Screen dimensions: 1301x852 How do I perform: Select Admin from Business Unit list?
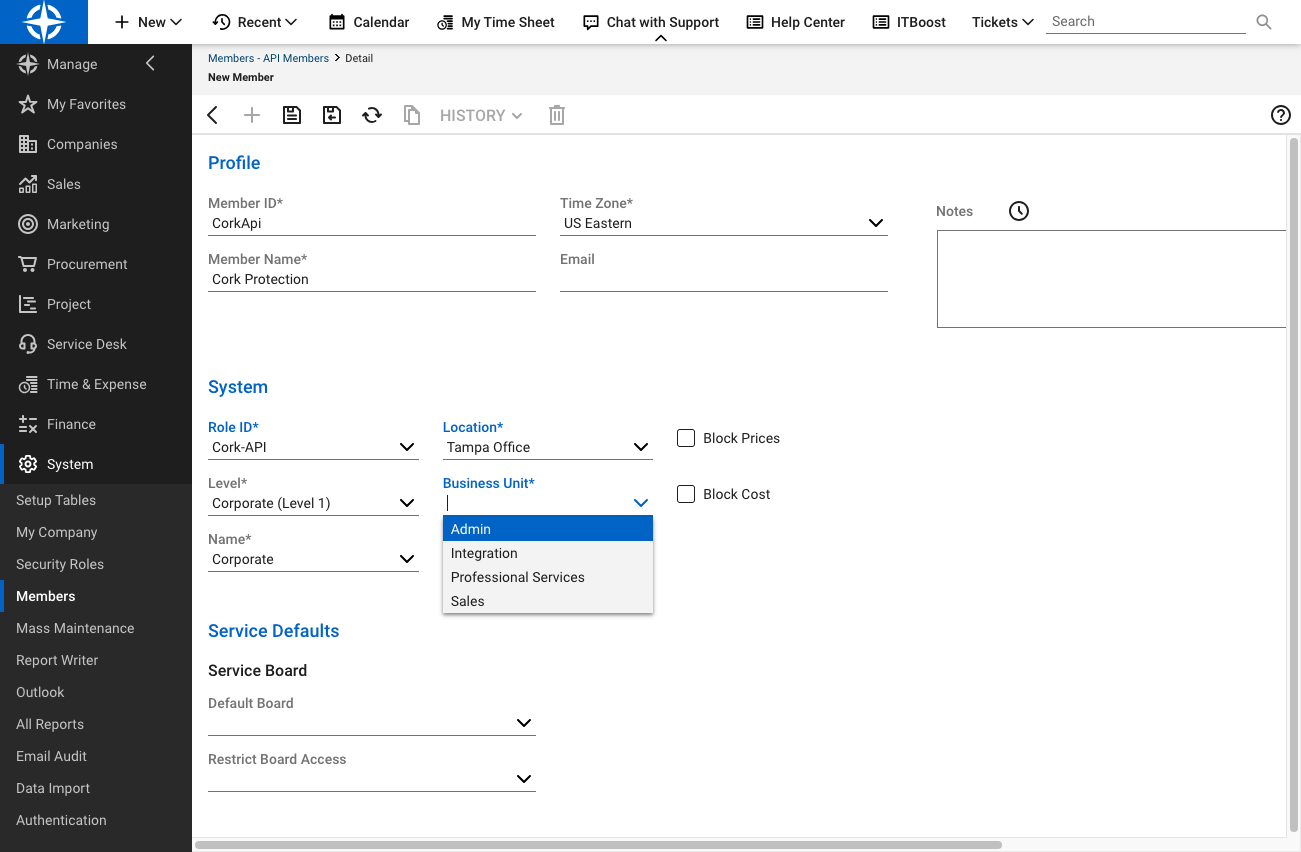(x=548, y=529)
